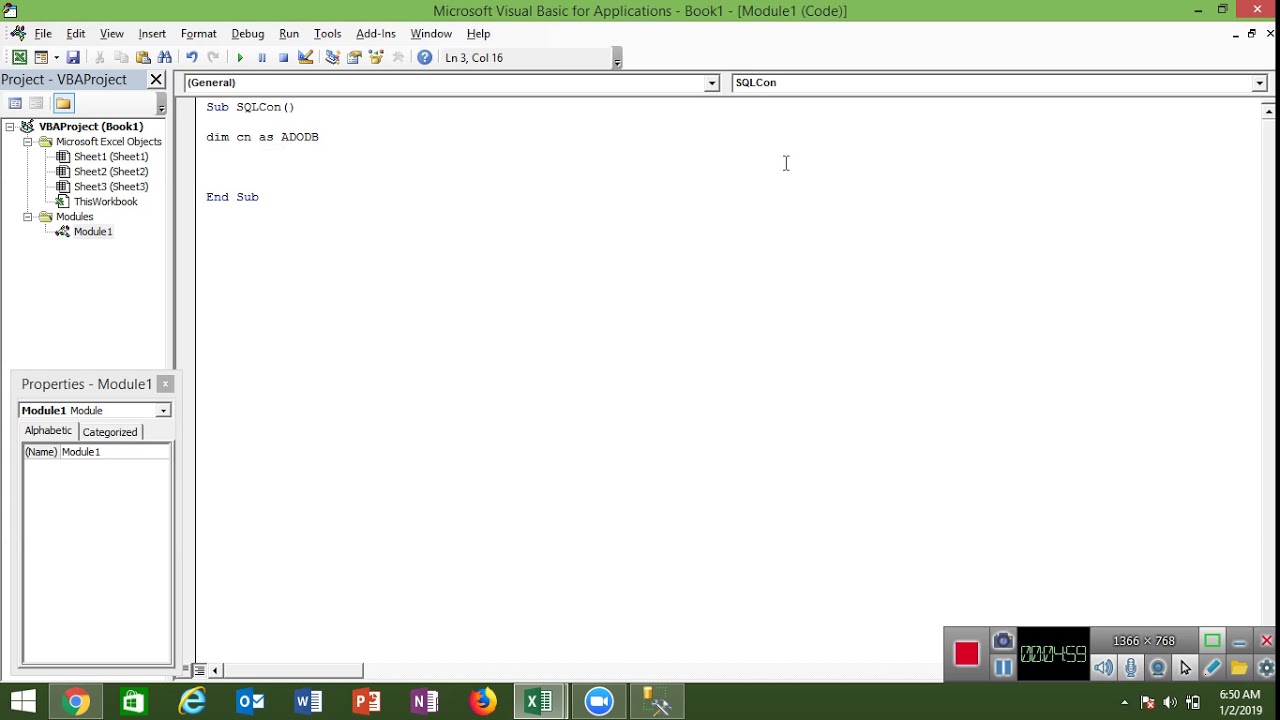
Task: Open Find with the binoculars icon
Action: click(x=165, y=58)
